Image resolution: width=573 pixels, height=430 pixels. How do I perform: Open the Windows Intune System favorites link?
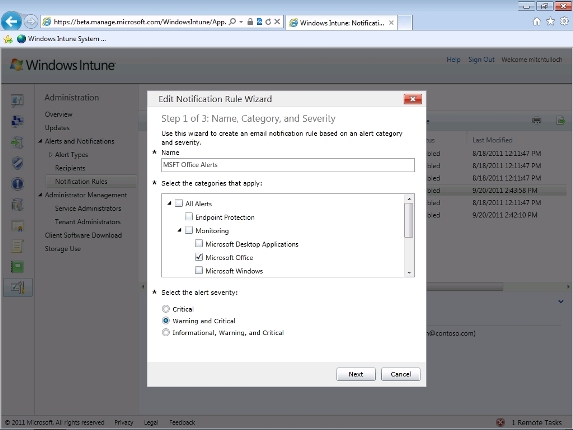tap(62, 39)
